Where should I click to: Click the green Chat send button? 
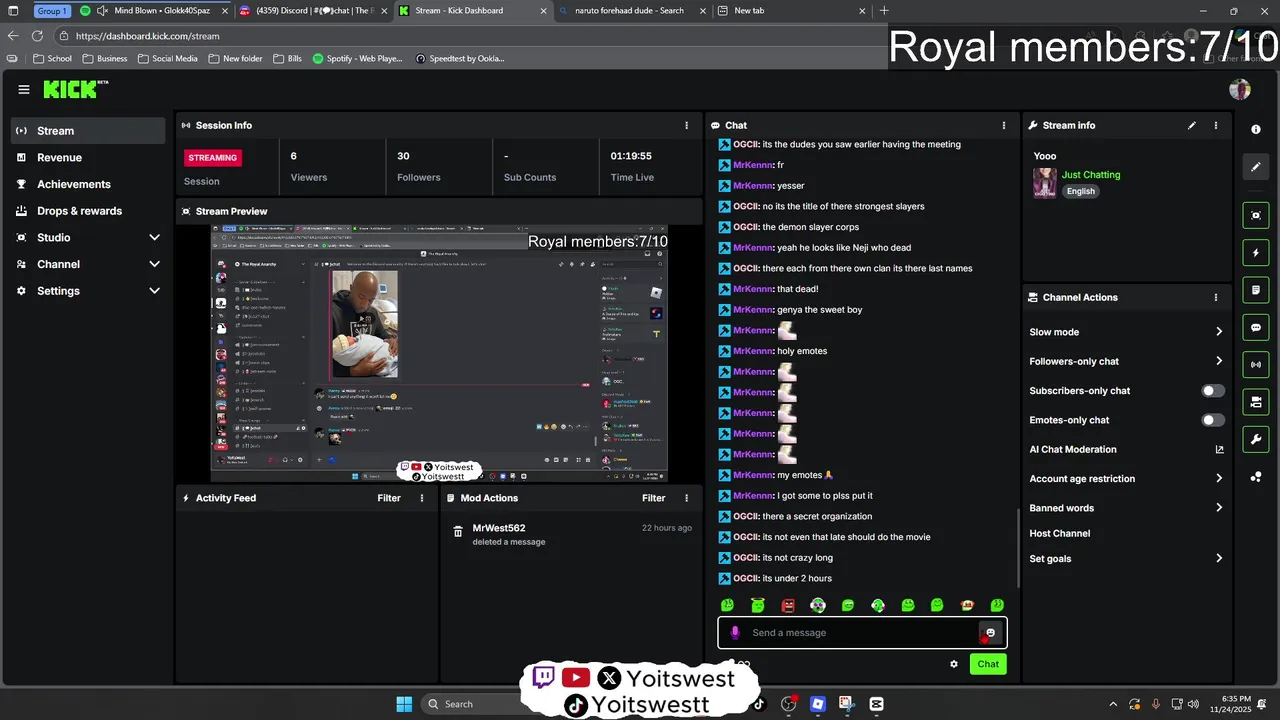coord(988,664)
